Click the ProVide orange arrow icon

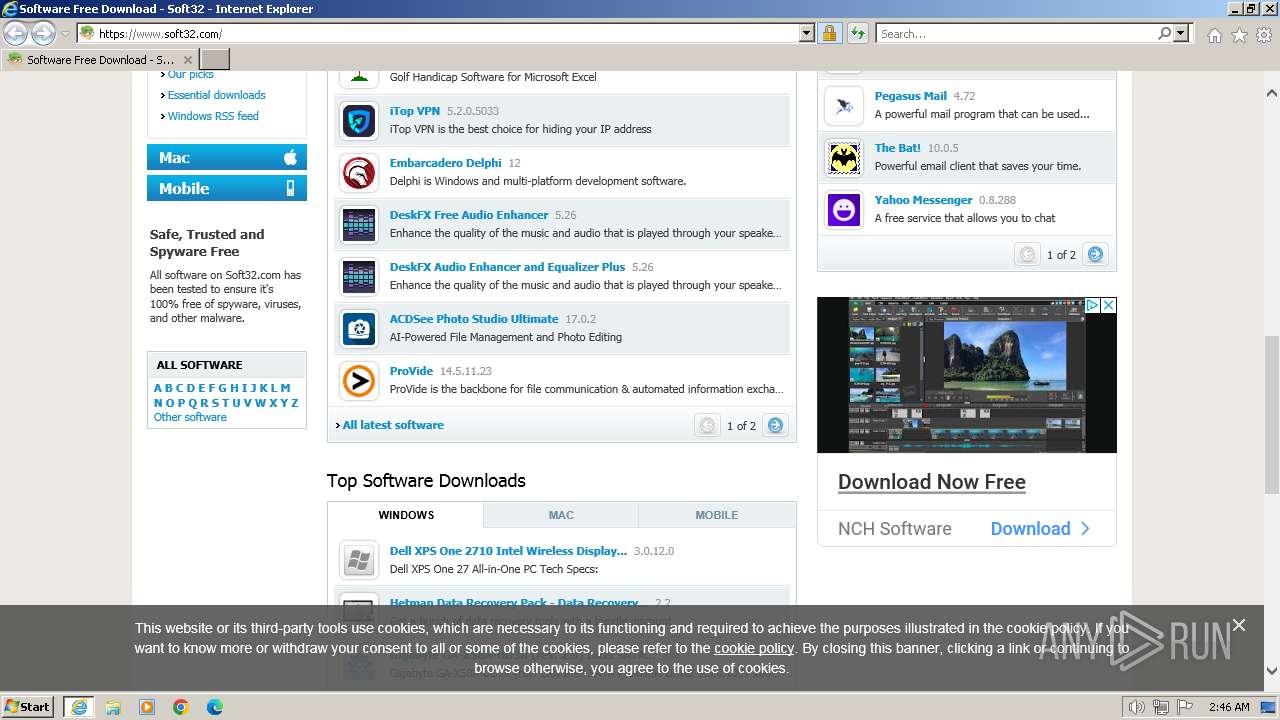(359, 380)
